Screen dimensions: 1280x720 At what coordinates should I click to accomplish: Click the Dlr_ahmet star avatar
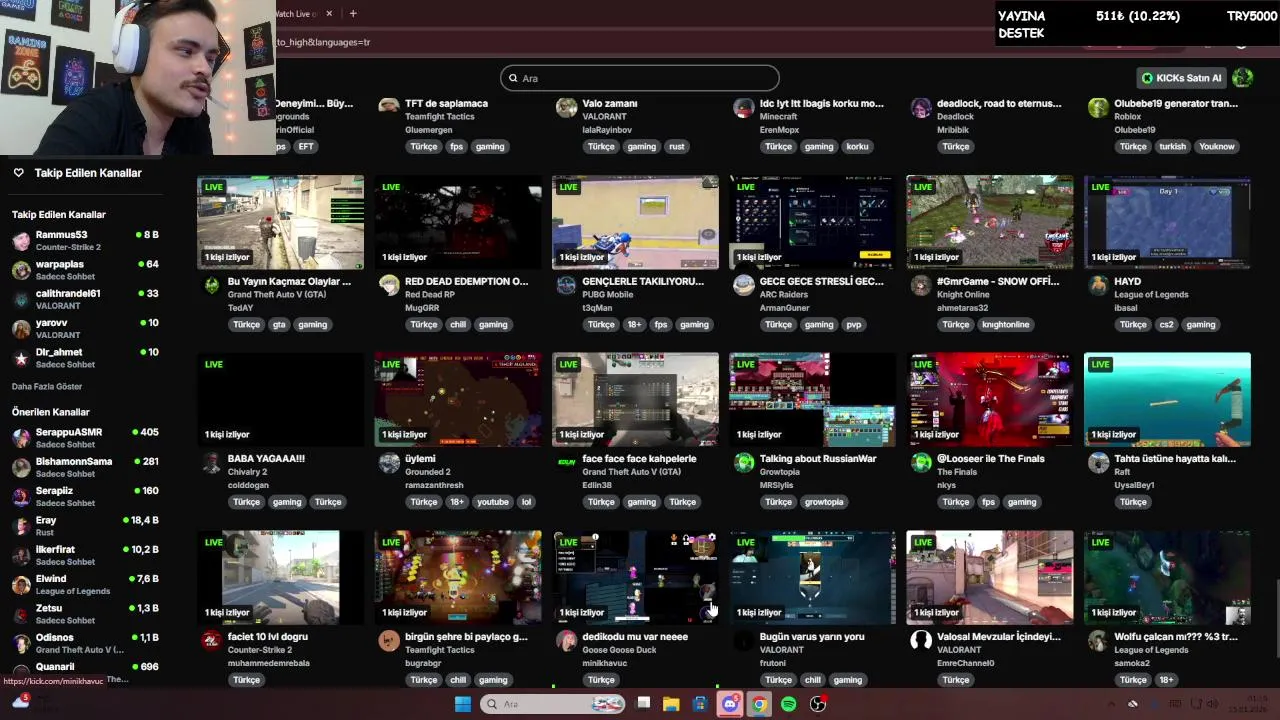21,358
